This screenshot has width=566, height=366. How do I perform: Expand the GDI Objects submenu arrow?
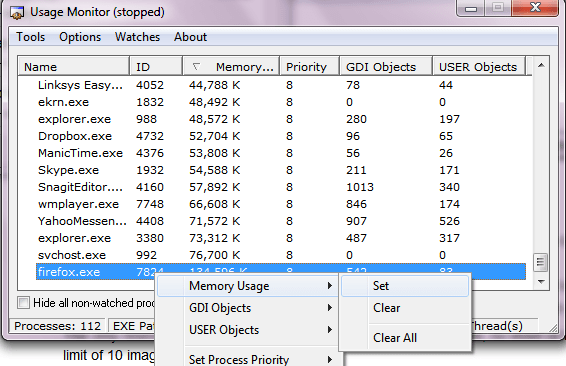(x=330, y=308)
